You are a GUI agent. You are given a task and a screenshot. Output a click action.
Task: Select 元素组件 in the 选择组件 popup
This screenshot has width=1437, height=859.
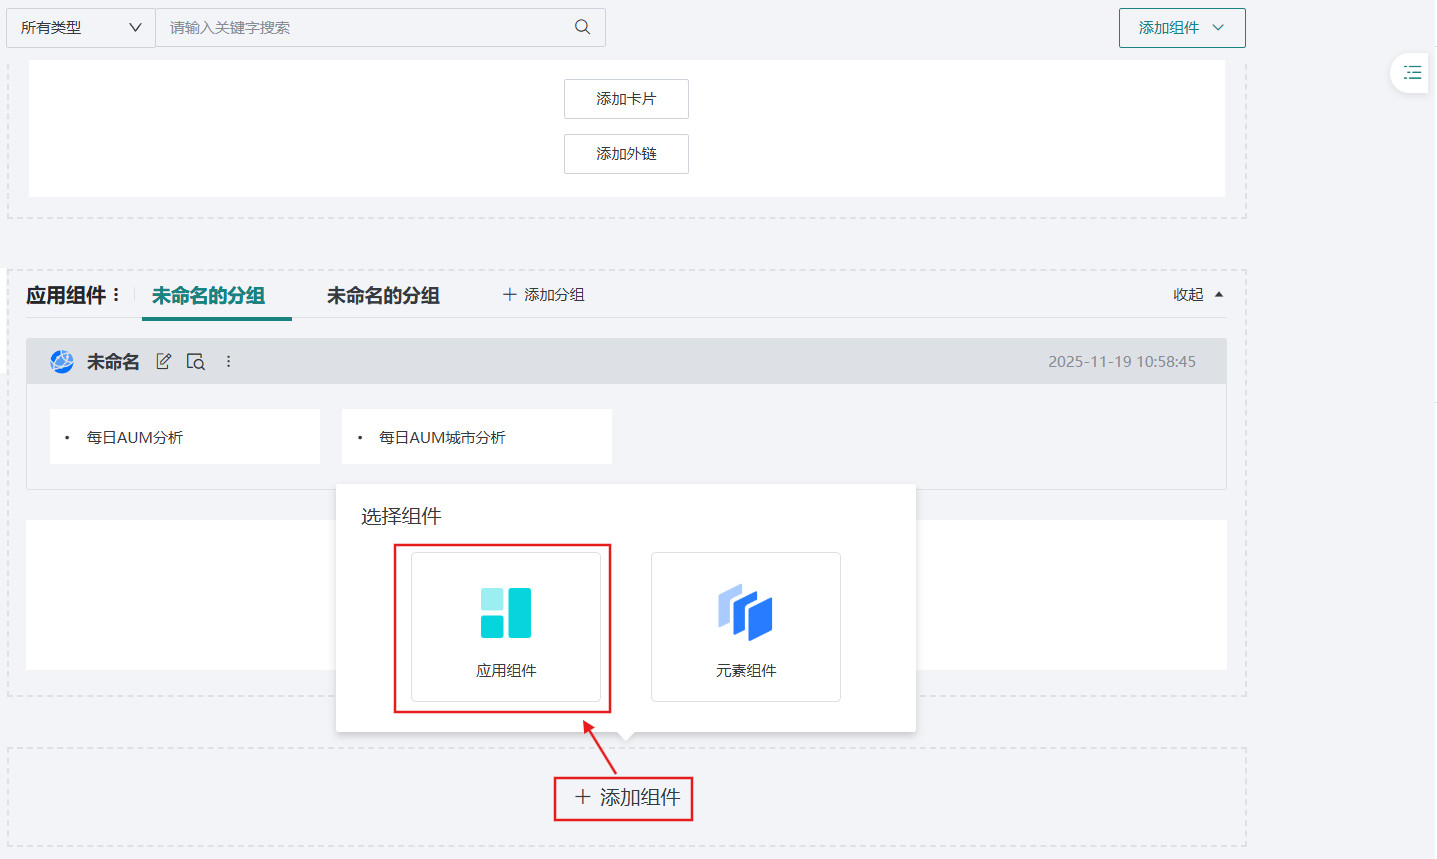pos(745,627)
